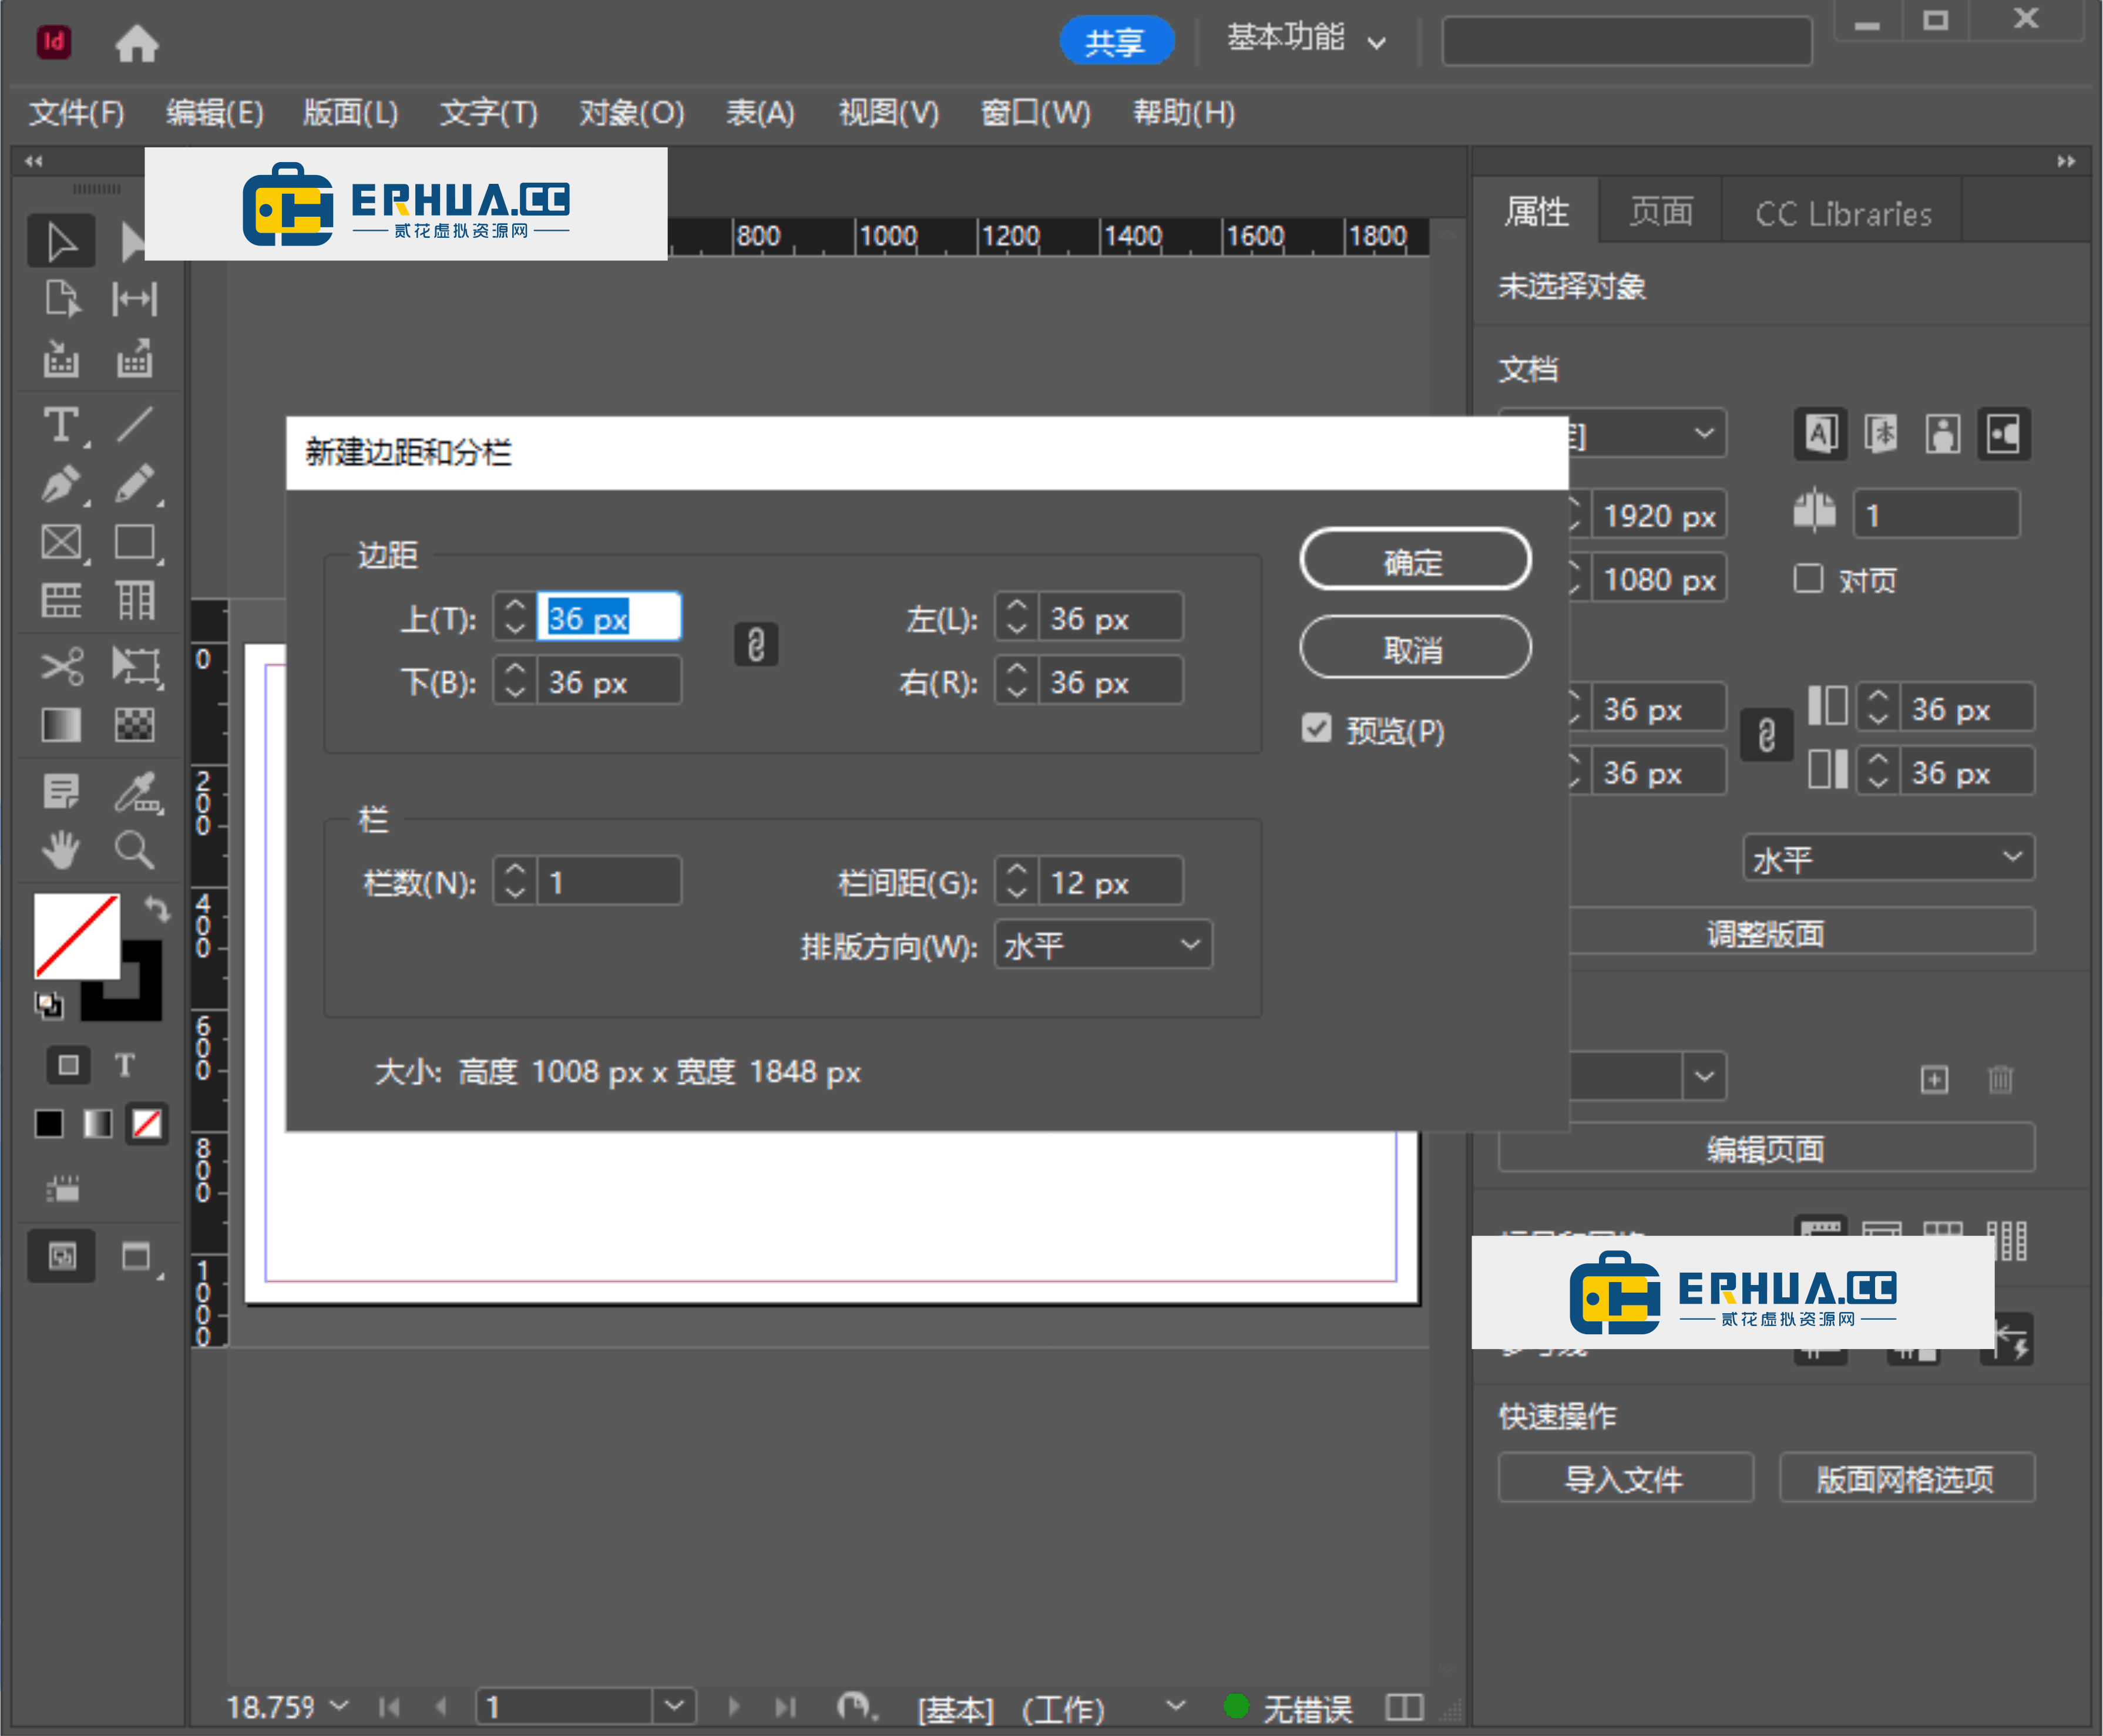Open 编辑(E) menu
The width and height of the screenshot is (2103, 1736).
click(x=215, y=112)
